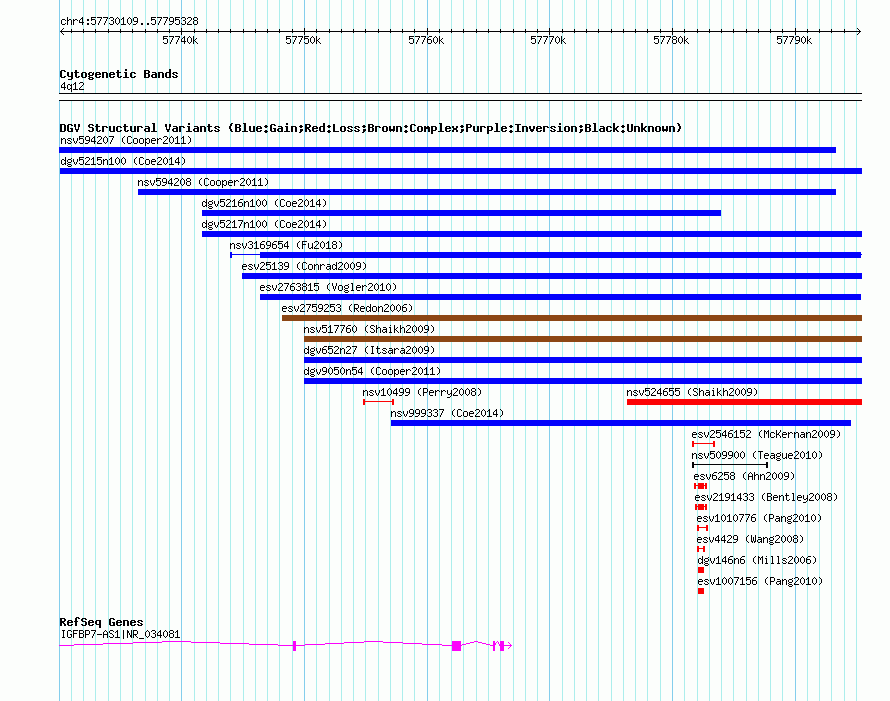Select red loss marker nsv10499 (Perry2008)
The height and width of the screenshot is (701, 890).
[379, 402]
